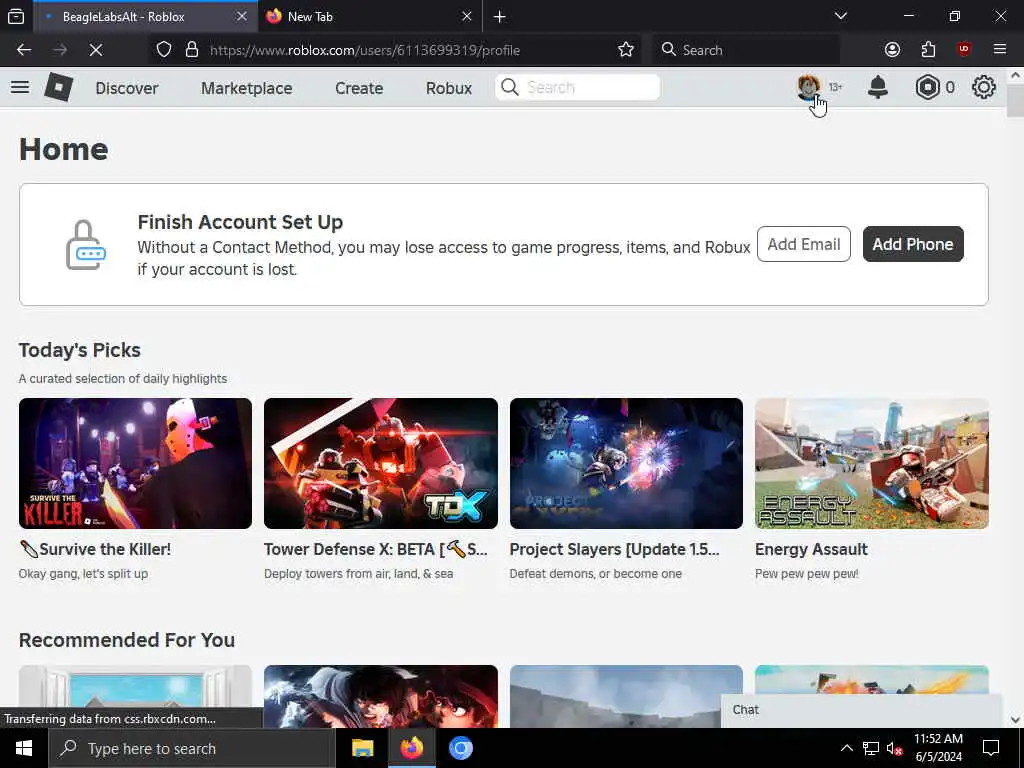Open the Firefox extensions puzzle icon
Screen dimensions: 1024x768
(928, 50)
